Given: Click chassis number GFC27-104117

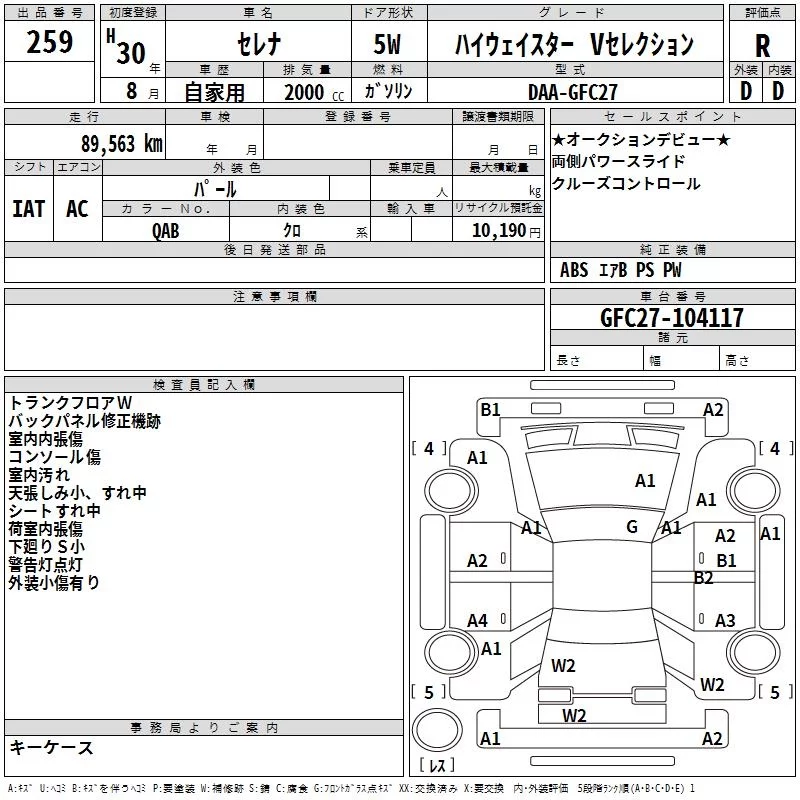Looking at the screenshot, I should pyautogui.click(x=671, y=317).
